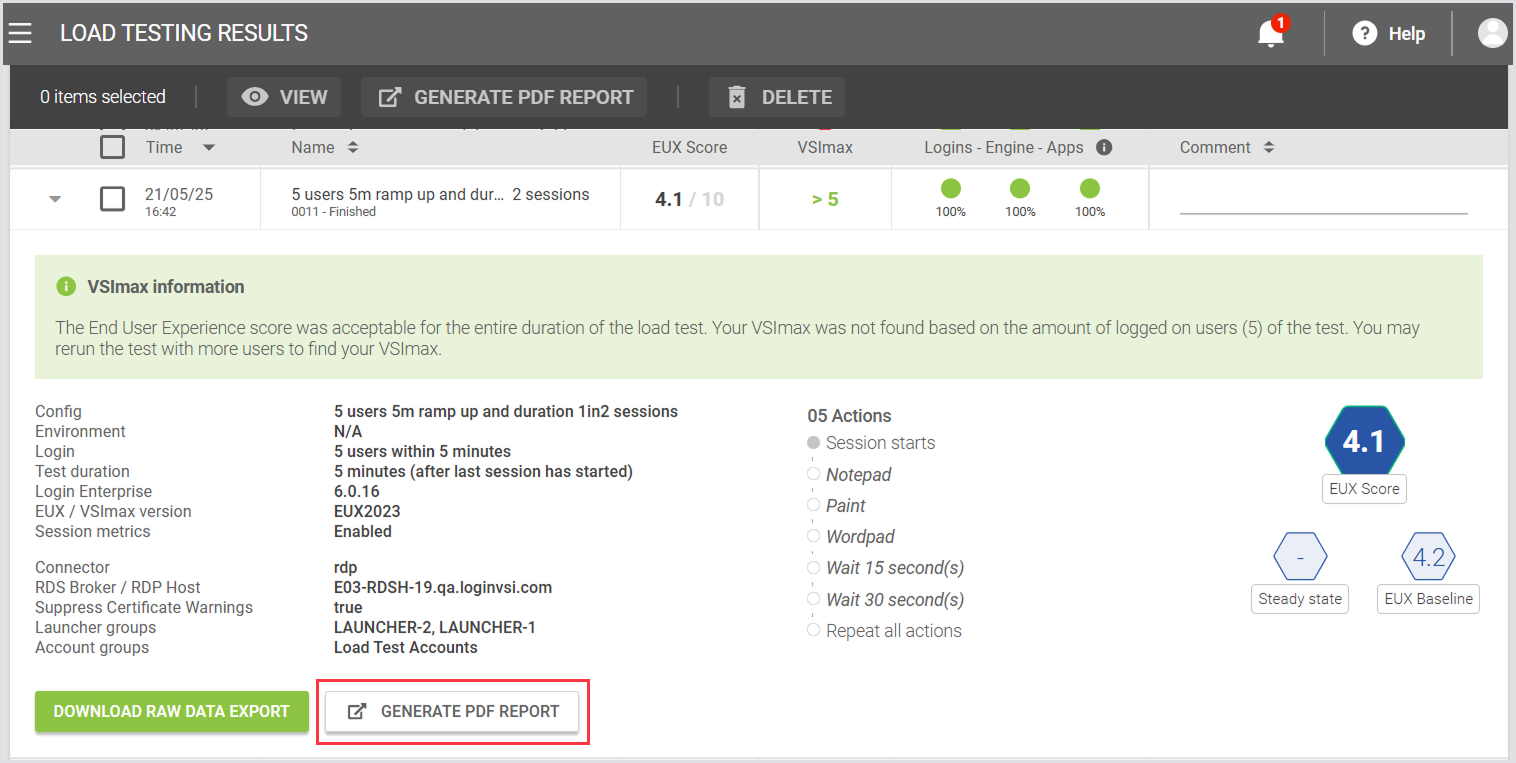Click the blue EUX Score hexagon
Screen dimensions: 1516x763
pos(1364,441)
